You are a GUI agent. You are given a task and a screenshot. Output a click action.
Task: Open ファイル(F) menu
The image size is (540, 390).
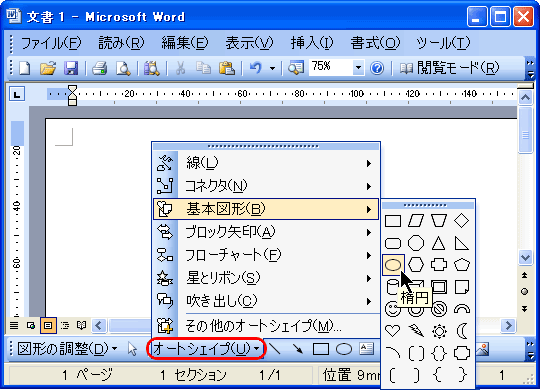pos(51,43)
